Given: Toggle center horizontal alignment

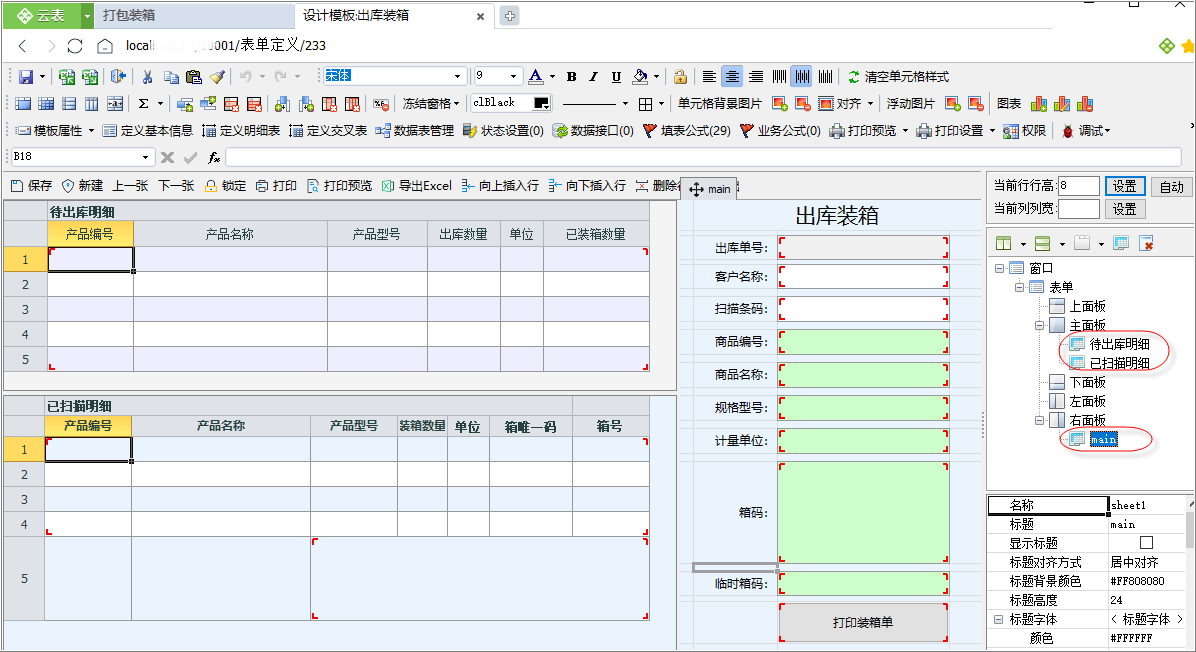Looking at the screenshot, I should (x=732, y=76).
